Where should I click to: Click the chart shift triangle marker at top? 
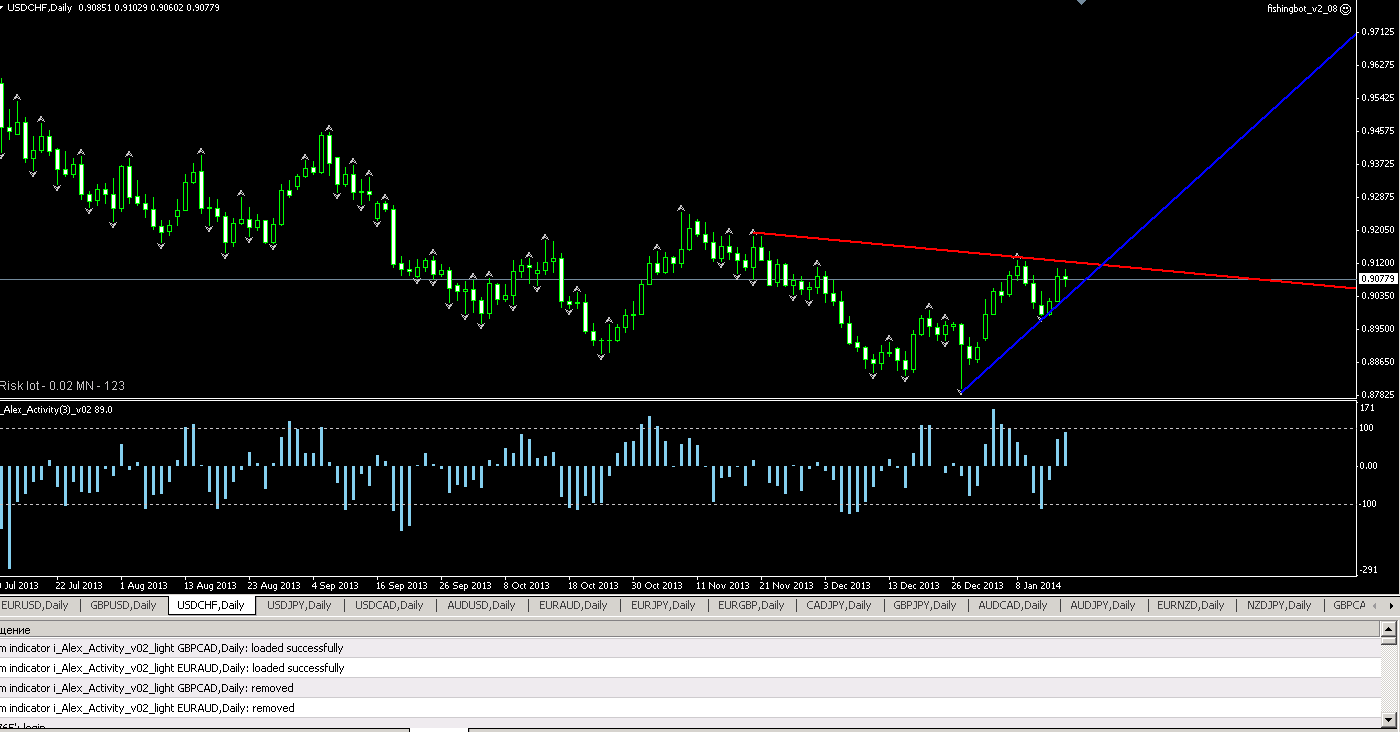click(x=1080, y=3)
